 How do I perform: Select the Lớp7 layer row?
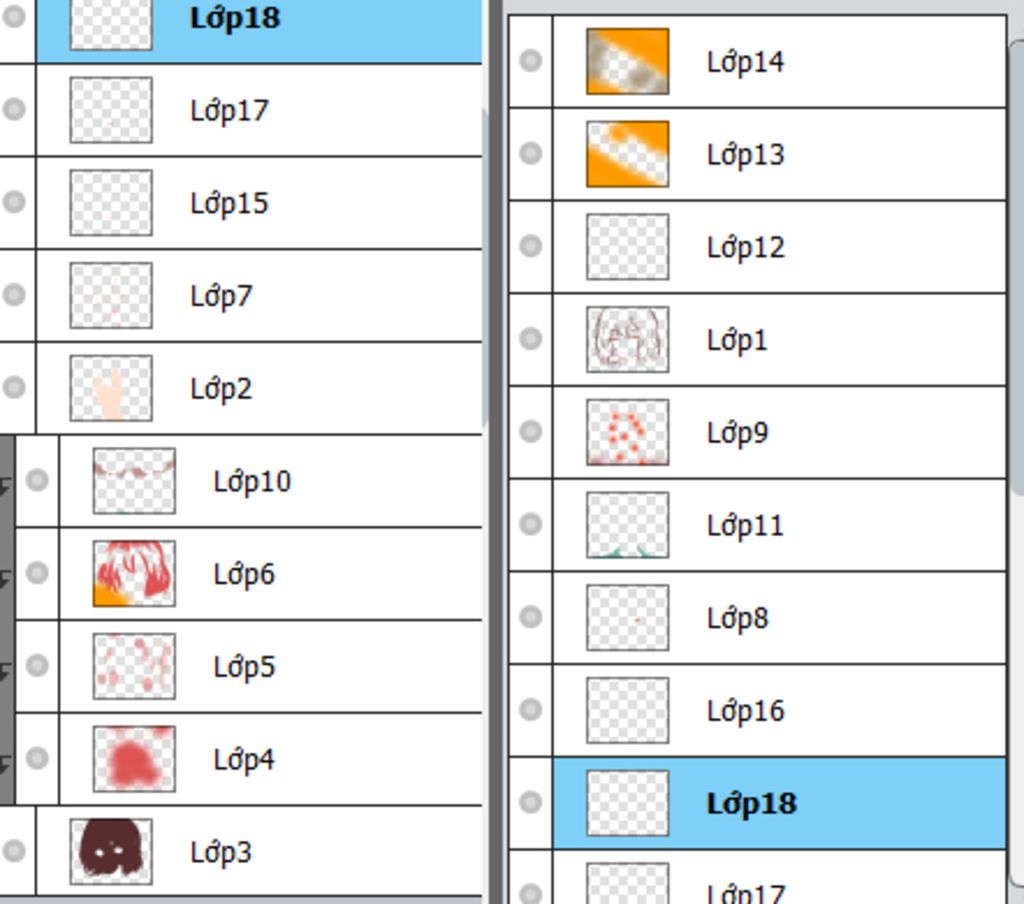click(x=259, y=295)
